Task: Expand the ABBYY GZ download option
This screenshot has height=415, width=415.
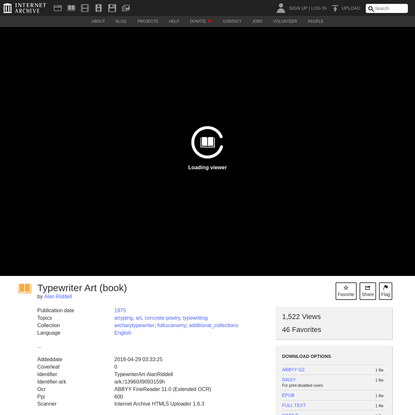Action: 293,370
